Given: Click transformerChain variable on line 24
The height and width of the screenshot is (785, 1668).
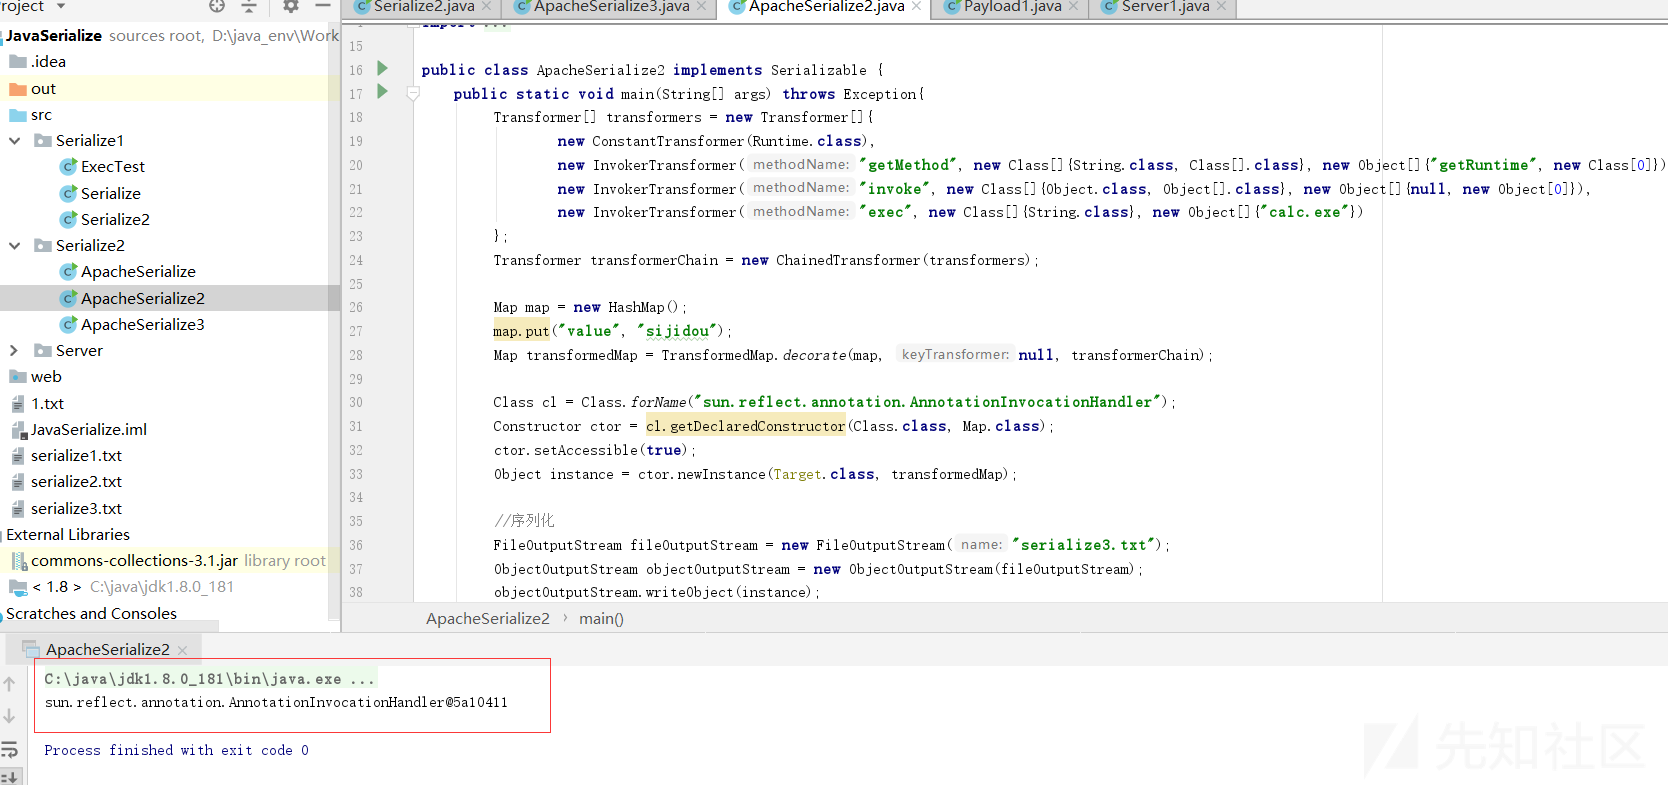Looking at the screenshot, I should click(654, 260).
